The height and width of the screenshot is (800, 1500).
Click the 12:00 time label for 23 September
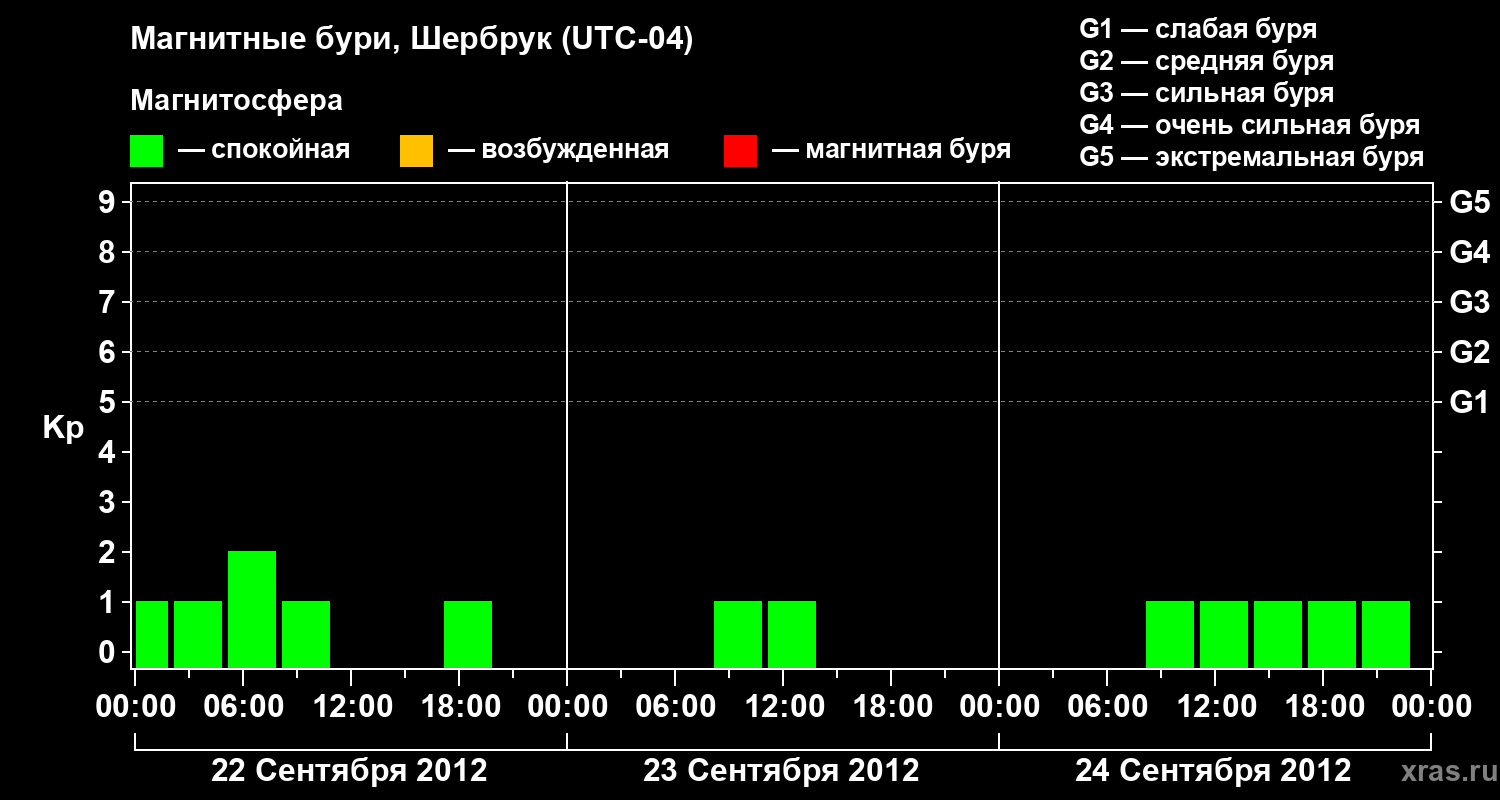coord(783,707)
